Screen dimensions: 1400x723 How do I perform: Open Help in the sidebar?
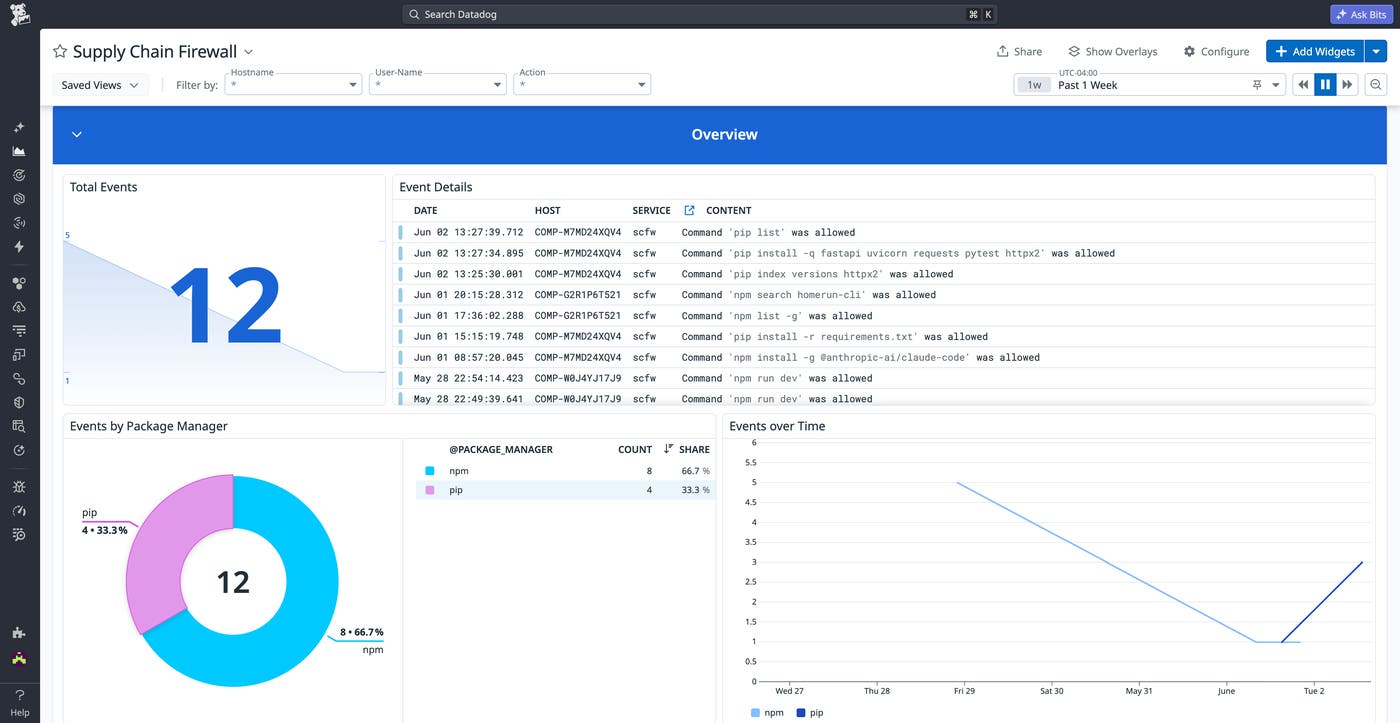click(x=19, y=703)
